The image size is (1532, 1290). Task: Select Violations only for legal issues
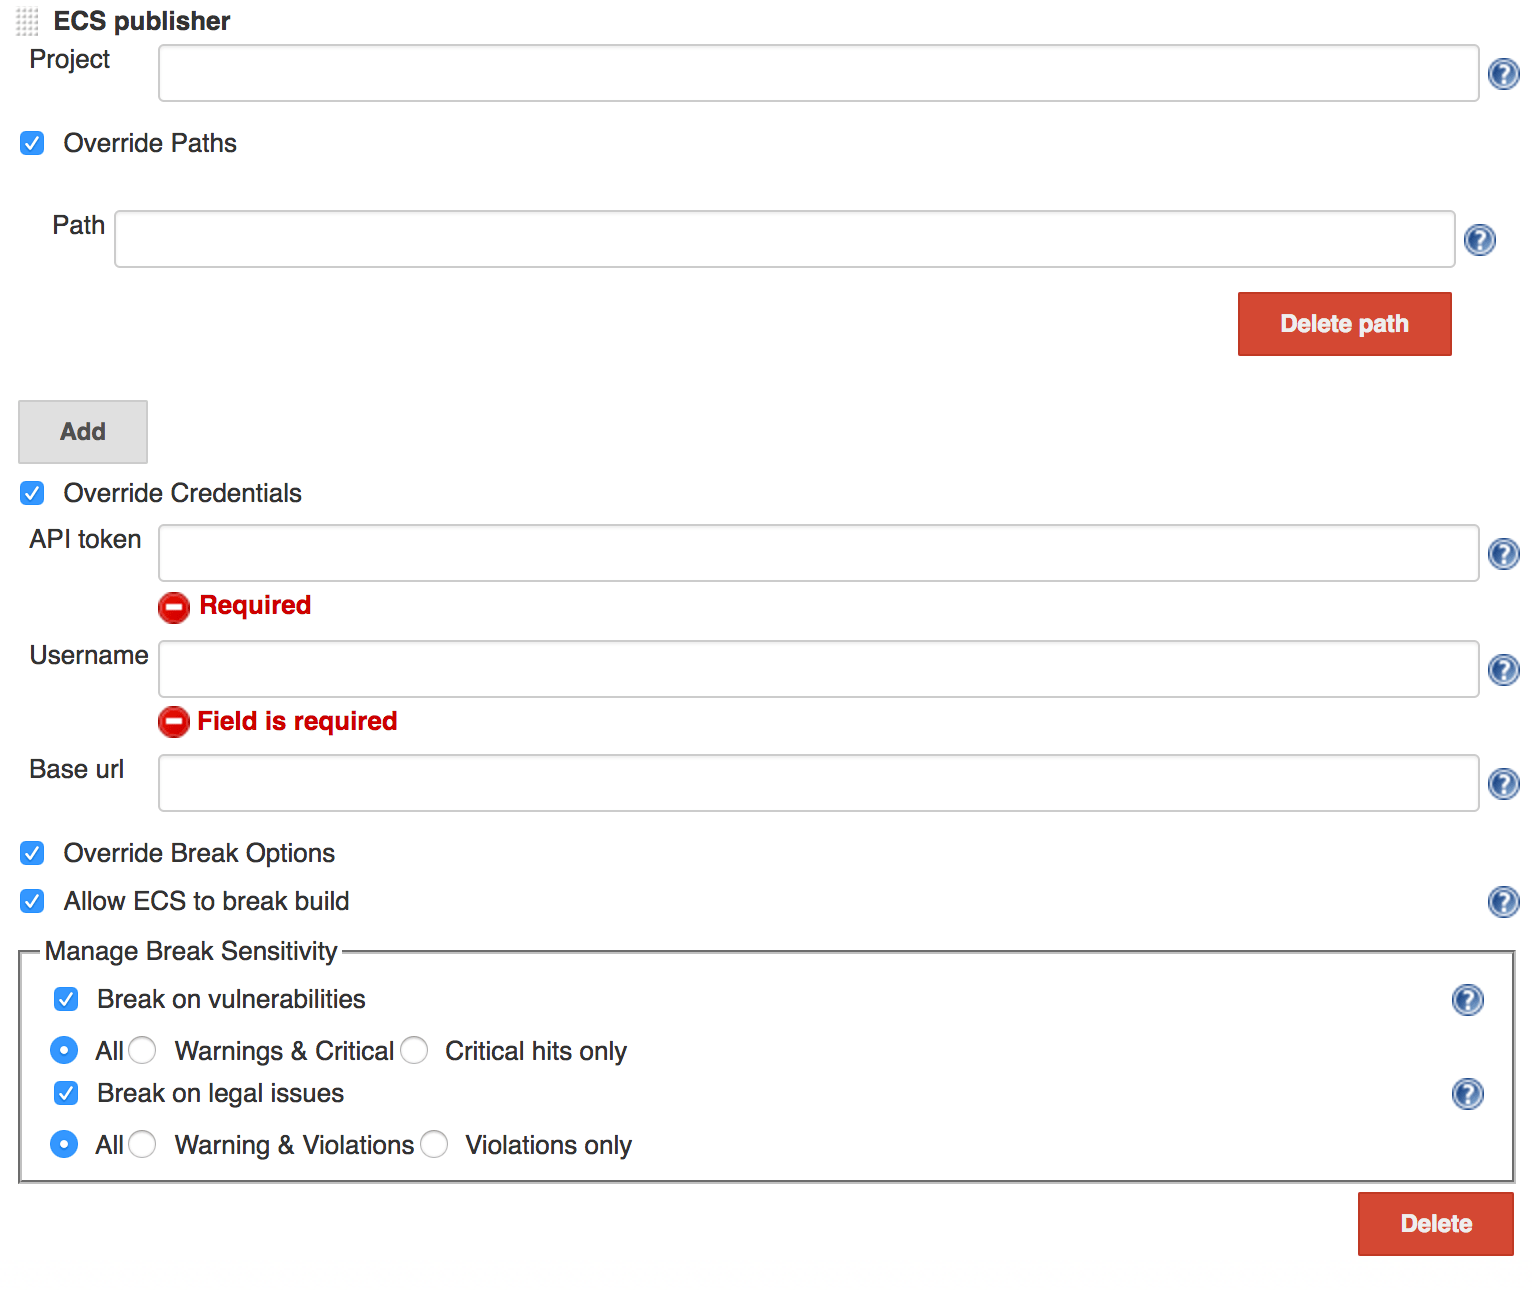click(x=434, y=1144)
